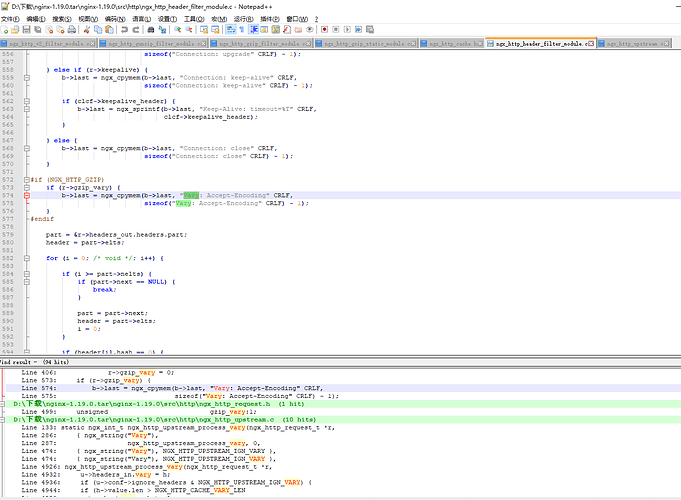Open the 语言(L) menu
This screenshot has width=681, height=500.
tap(141, 19)
